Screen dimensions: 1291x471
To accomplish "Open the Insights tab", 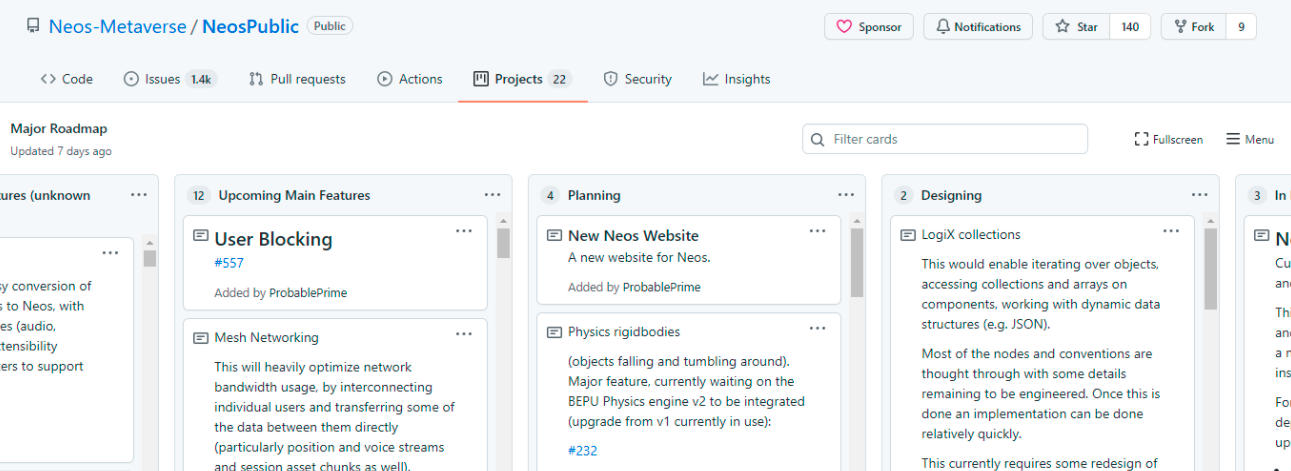I will point(736,79).
